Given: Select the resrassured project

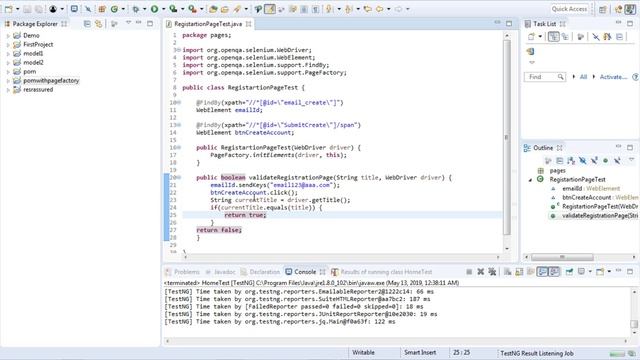Looking at the screenshot, I should (38, 89).
